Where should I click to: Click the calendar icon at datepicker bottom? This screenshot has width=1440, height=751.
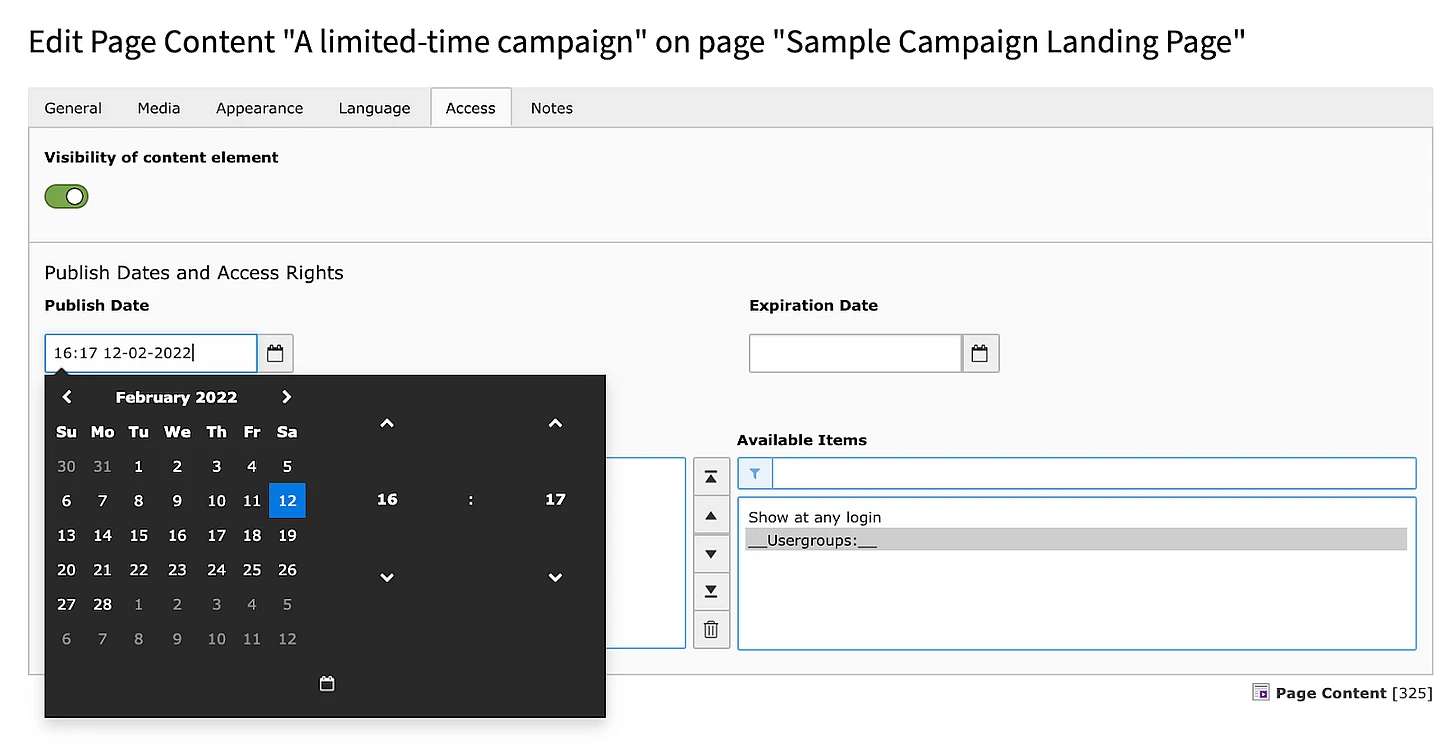pyautogui.click(x=326, y=683)
